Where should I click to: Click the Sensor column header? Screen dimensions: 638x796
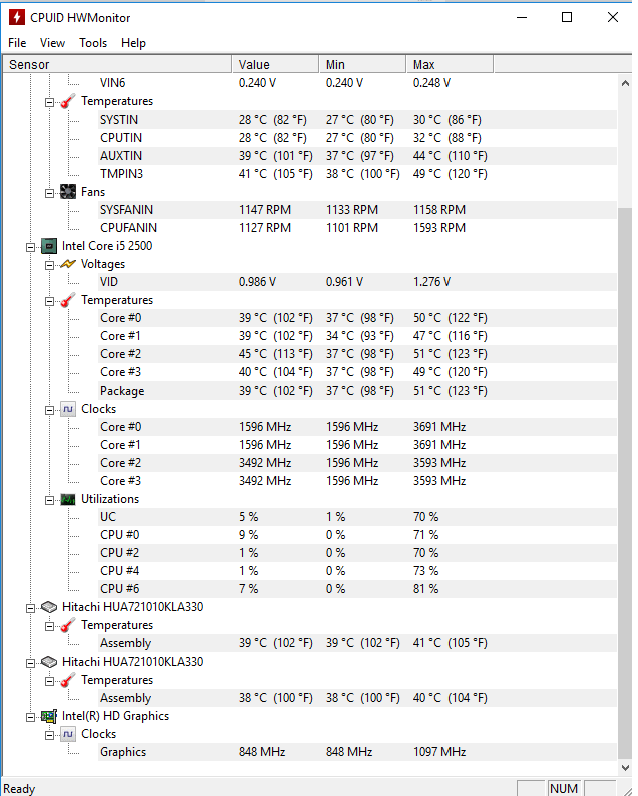click(x=116, y=65)
